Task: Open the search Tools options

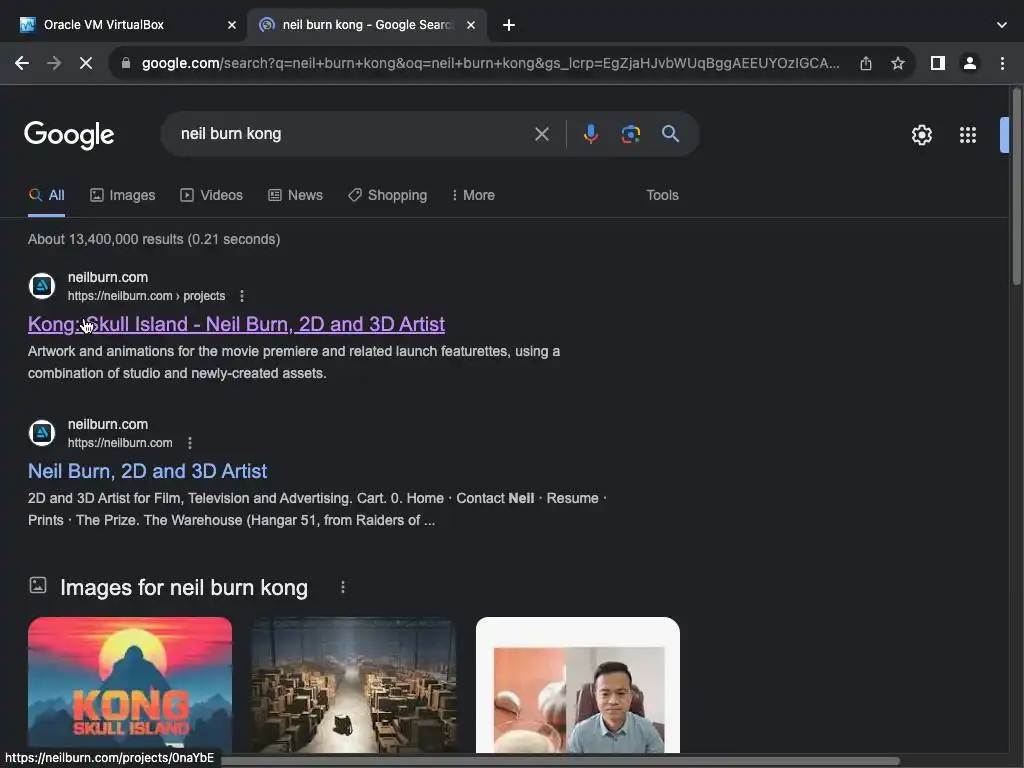Action: pos(662,195)
